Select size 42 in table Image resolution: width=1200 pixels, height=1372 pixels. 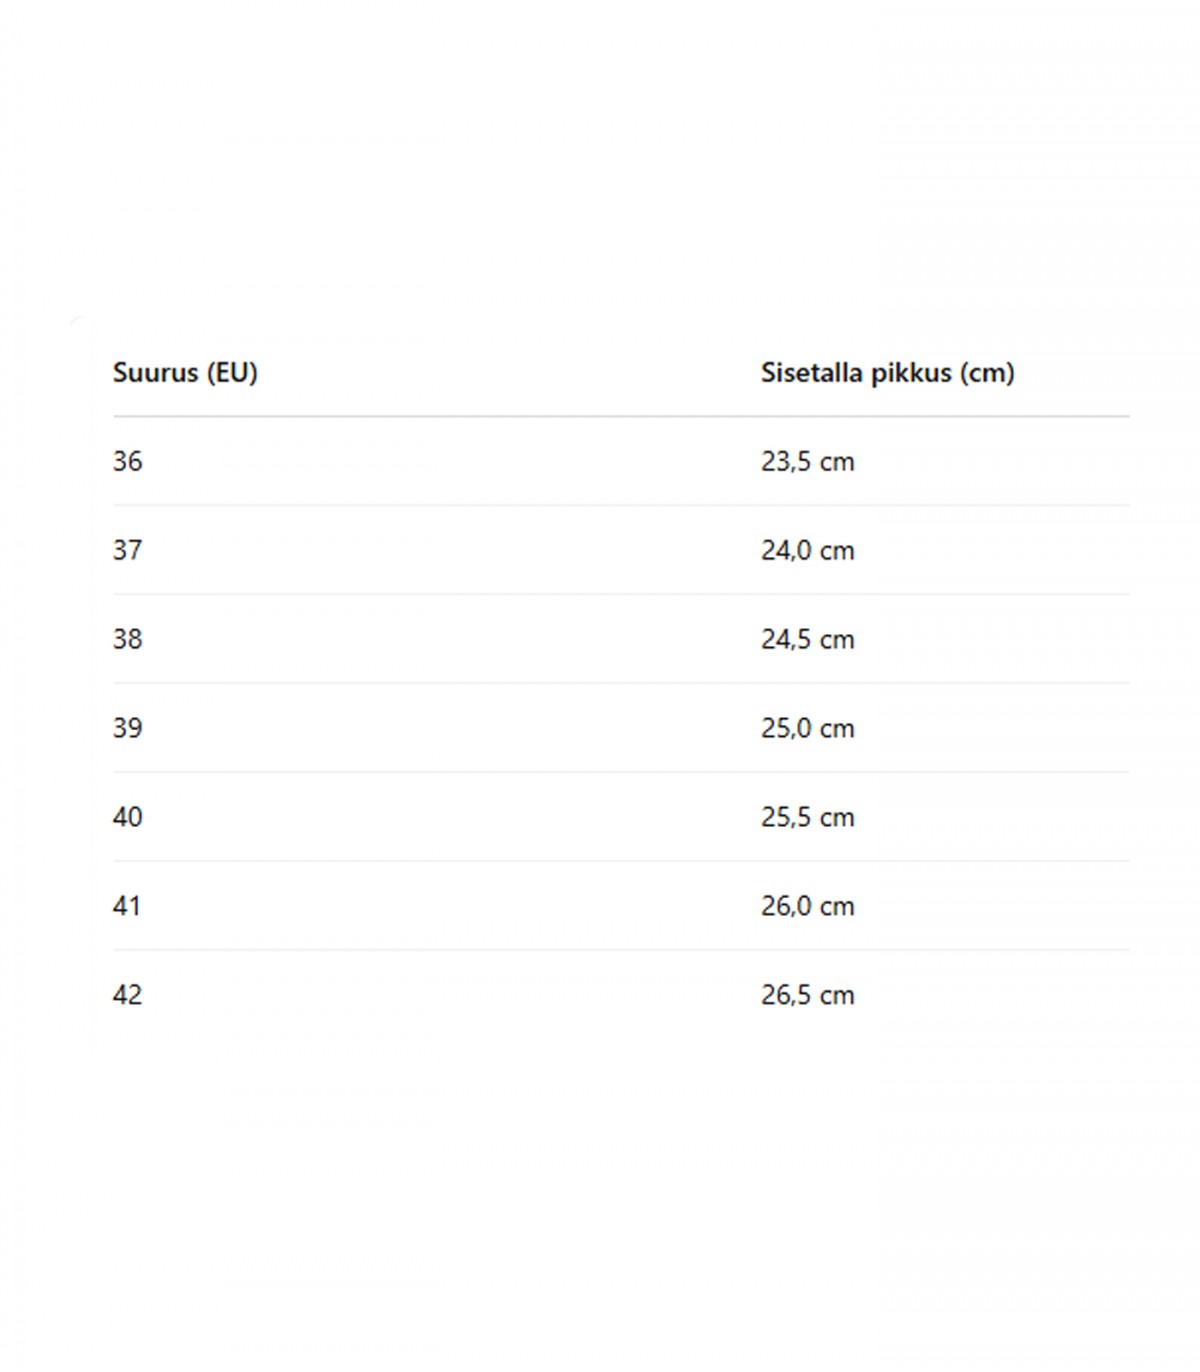coord(127,996)
